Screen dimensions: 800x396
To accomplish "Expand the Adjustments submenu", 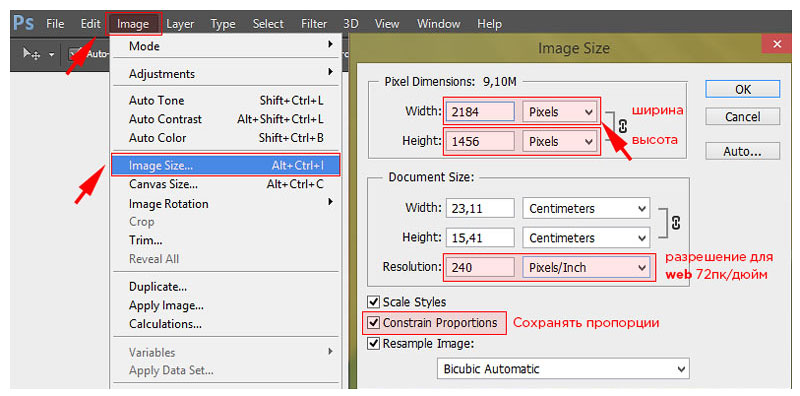I will point(226,73).
